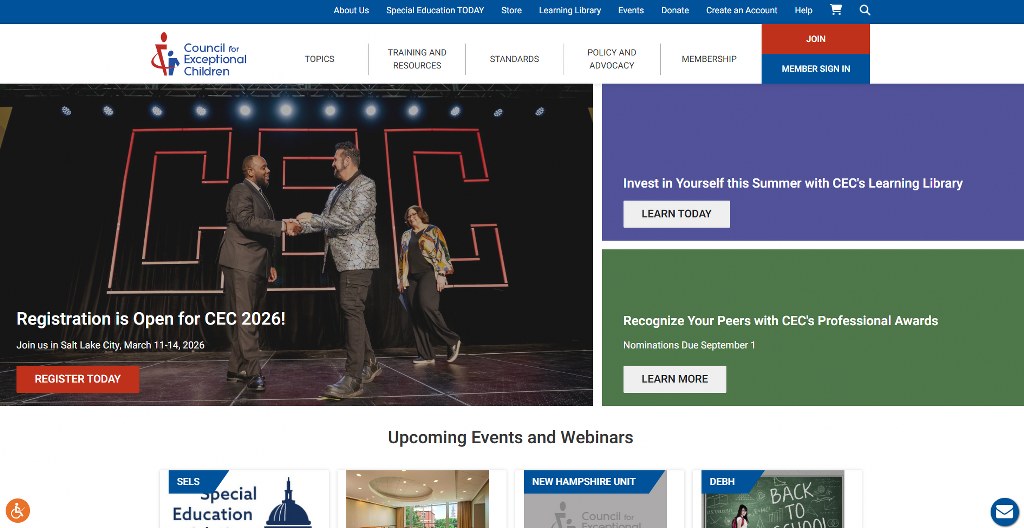The image size is (1024, 528).
Task: Click the NEW HAMPSHIRE UNIT tag label
Action: point(593,482)
